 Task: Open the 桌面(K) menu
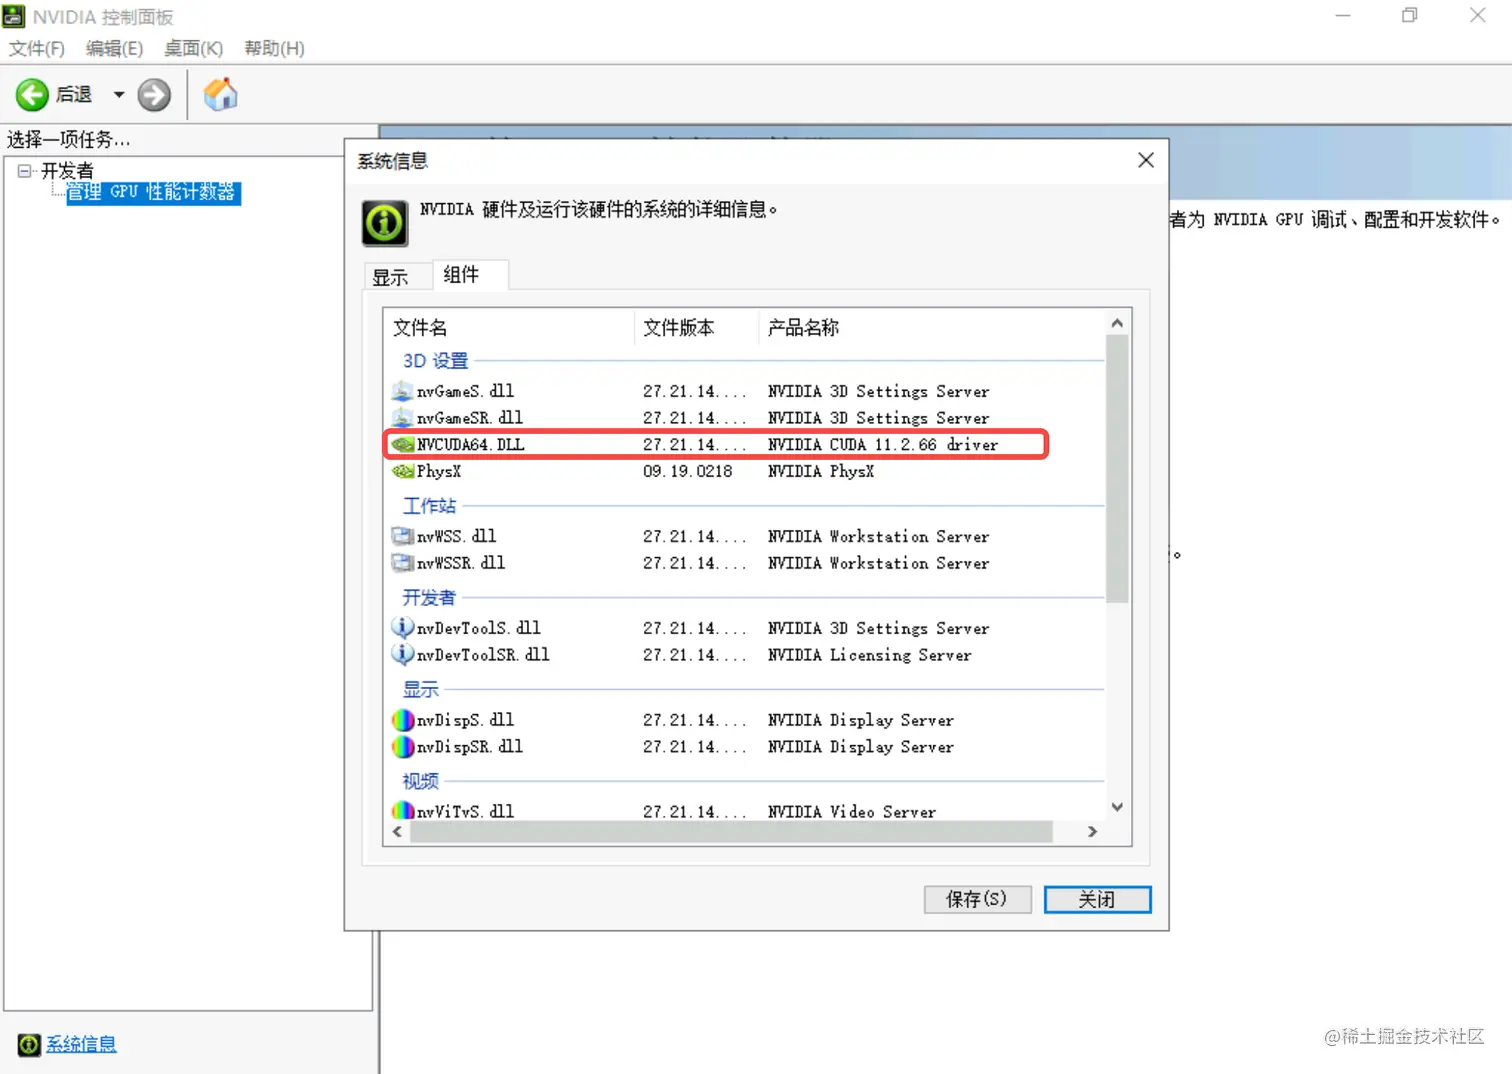tap(193, 48)
